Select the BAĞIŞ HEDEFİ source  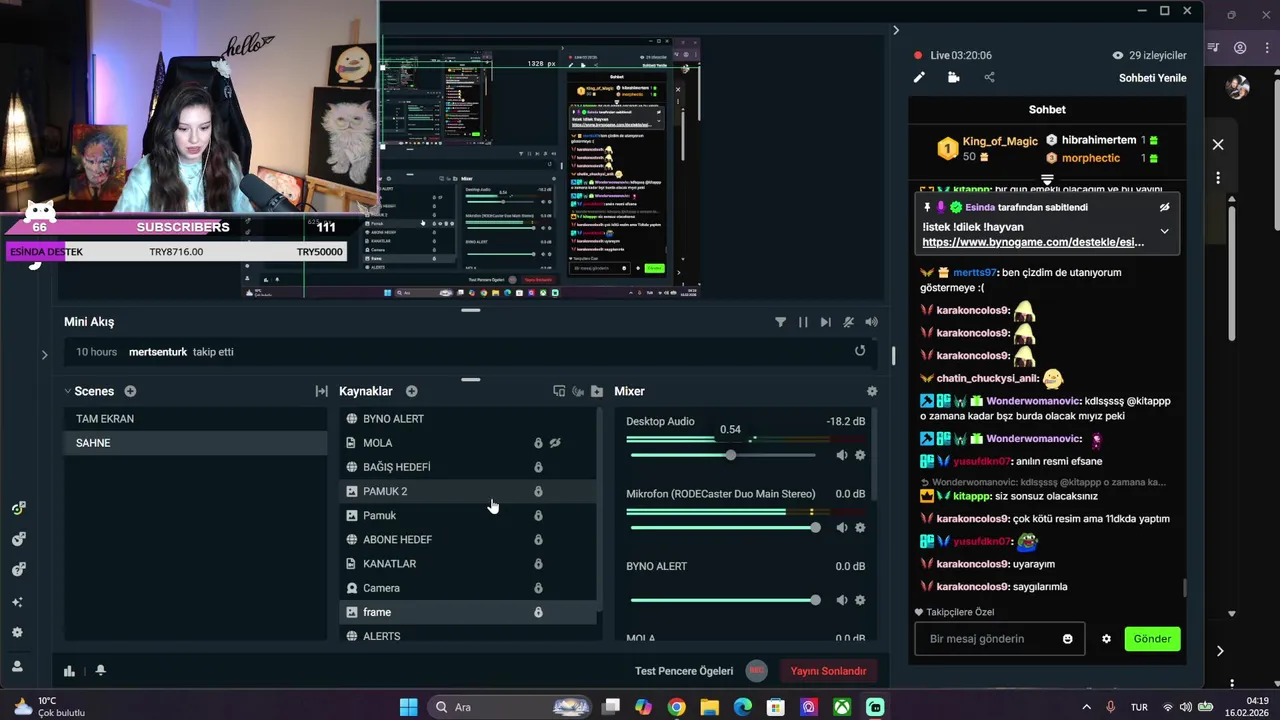[x=468, y=467]
